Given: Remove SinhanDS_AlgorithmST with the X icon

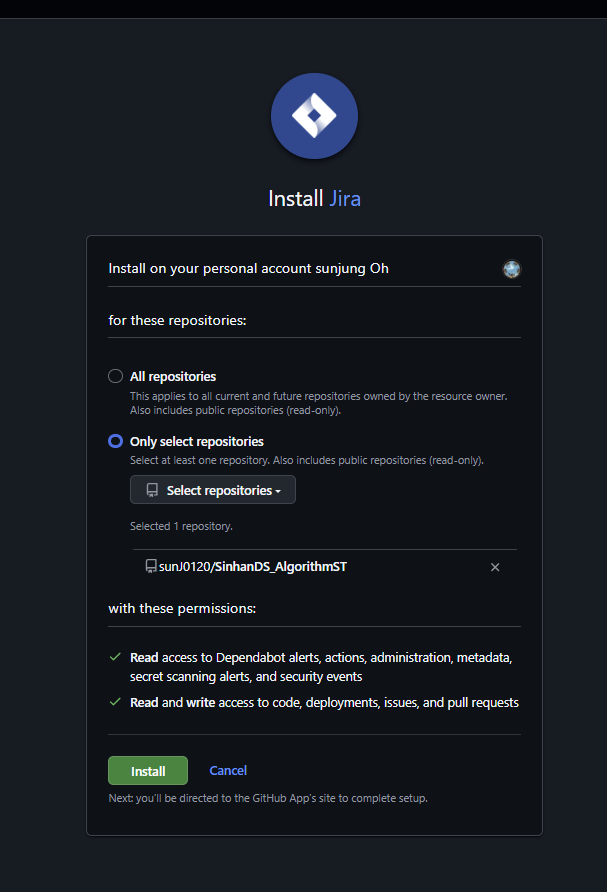Looking at the screenshot, I should point(495,567).
